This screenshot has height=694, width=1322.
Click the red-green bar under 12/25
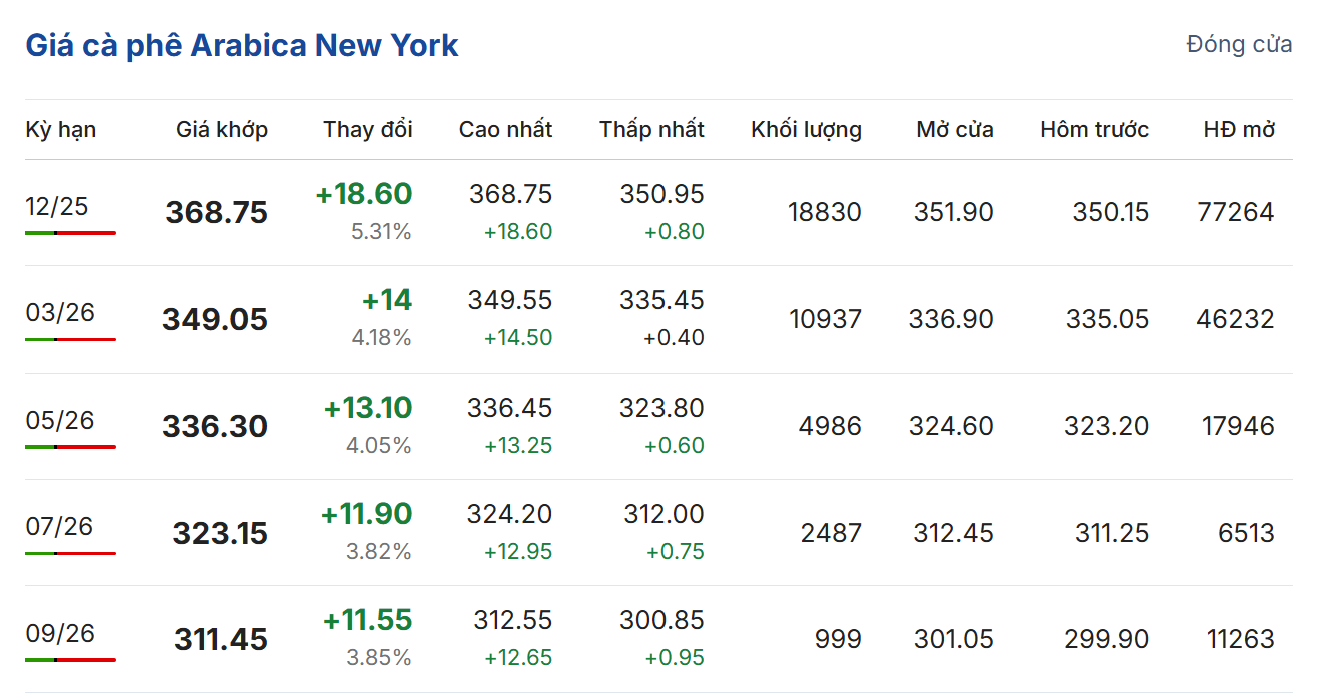point(70,233)
